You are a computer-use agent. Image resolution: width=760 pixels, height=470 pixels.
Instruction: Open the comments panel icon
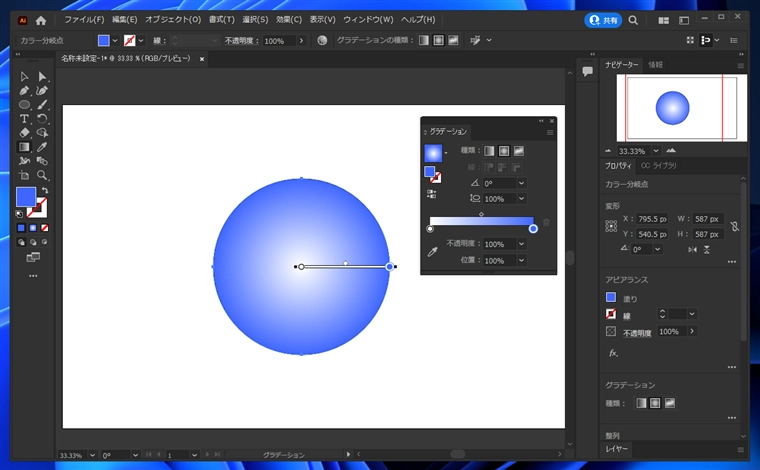[587, 72]
